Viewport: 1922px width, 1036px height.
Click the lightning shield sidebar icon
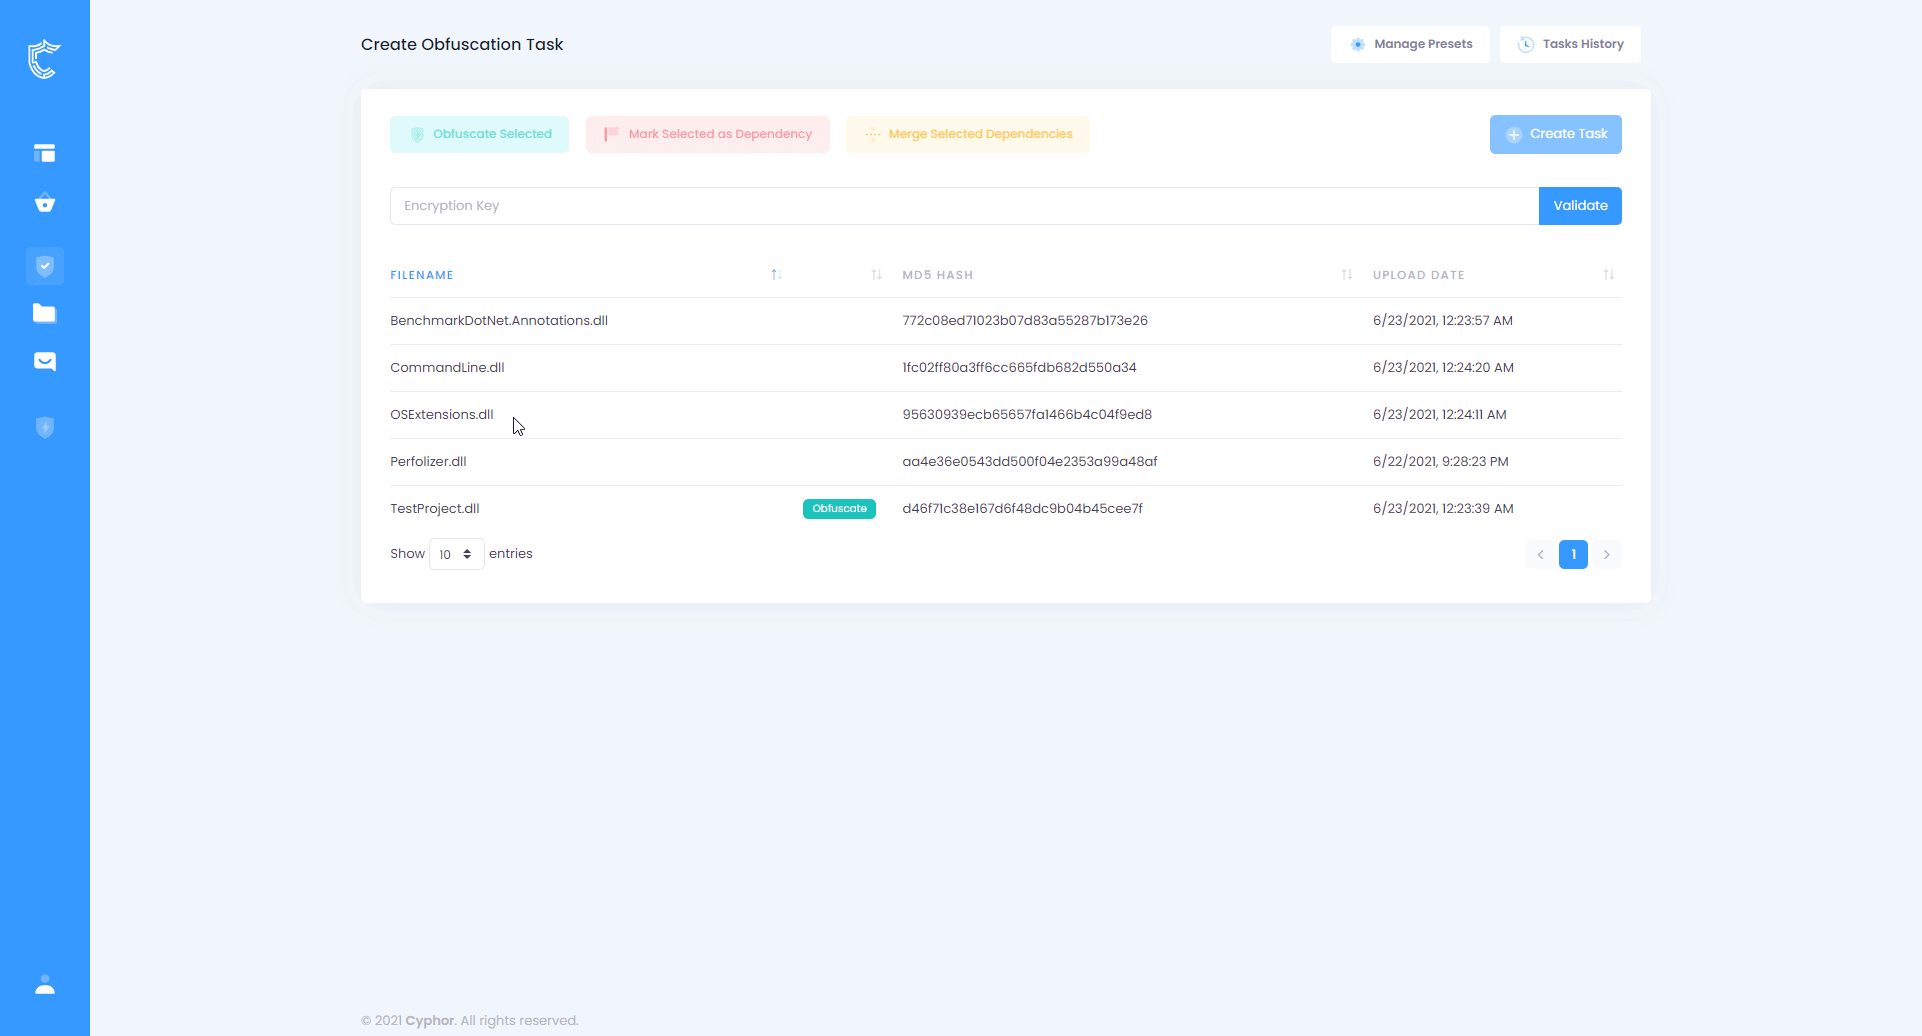(x=45, y=427)
